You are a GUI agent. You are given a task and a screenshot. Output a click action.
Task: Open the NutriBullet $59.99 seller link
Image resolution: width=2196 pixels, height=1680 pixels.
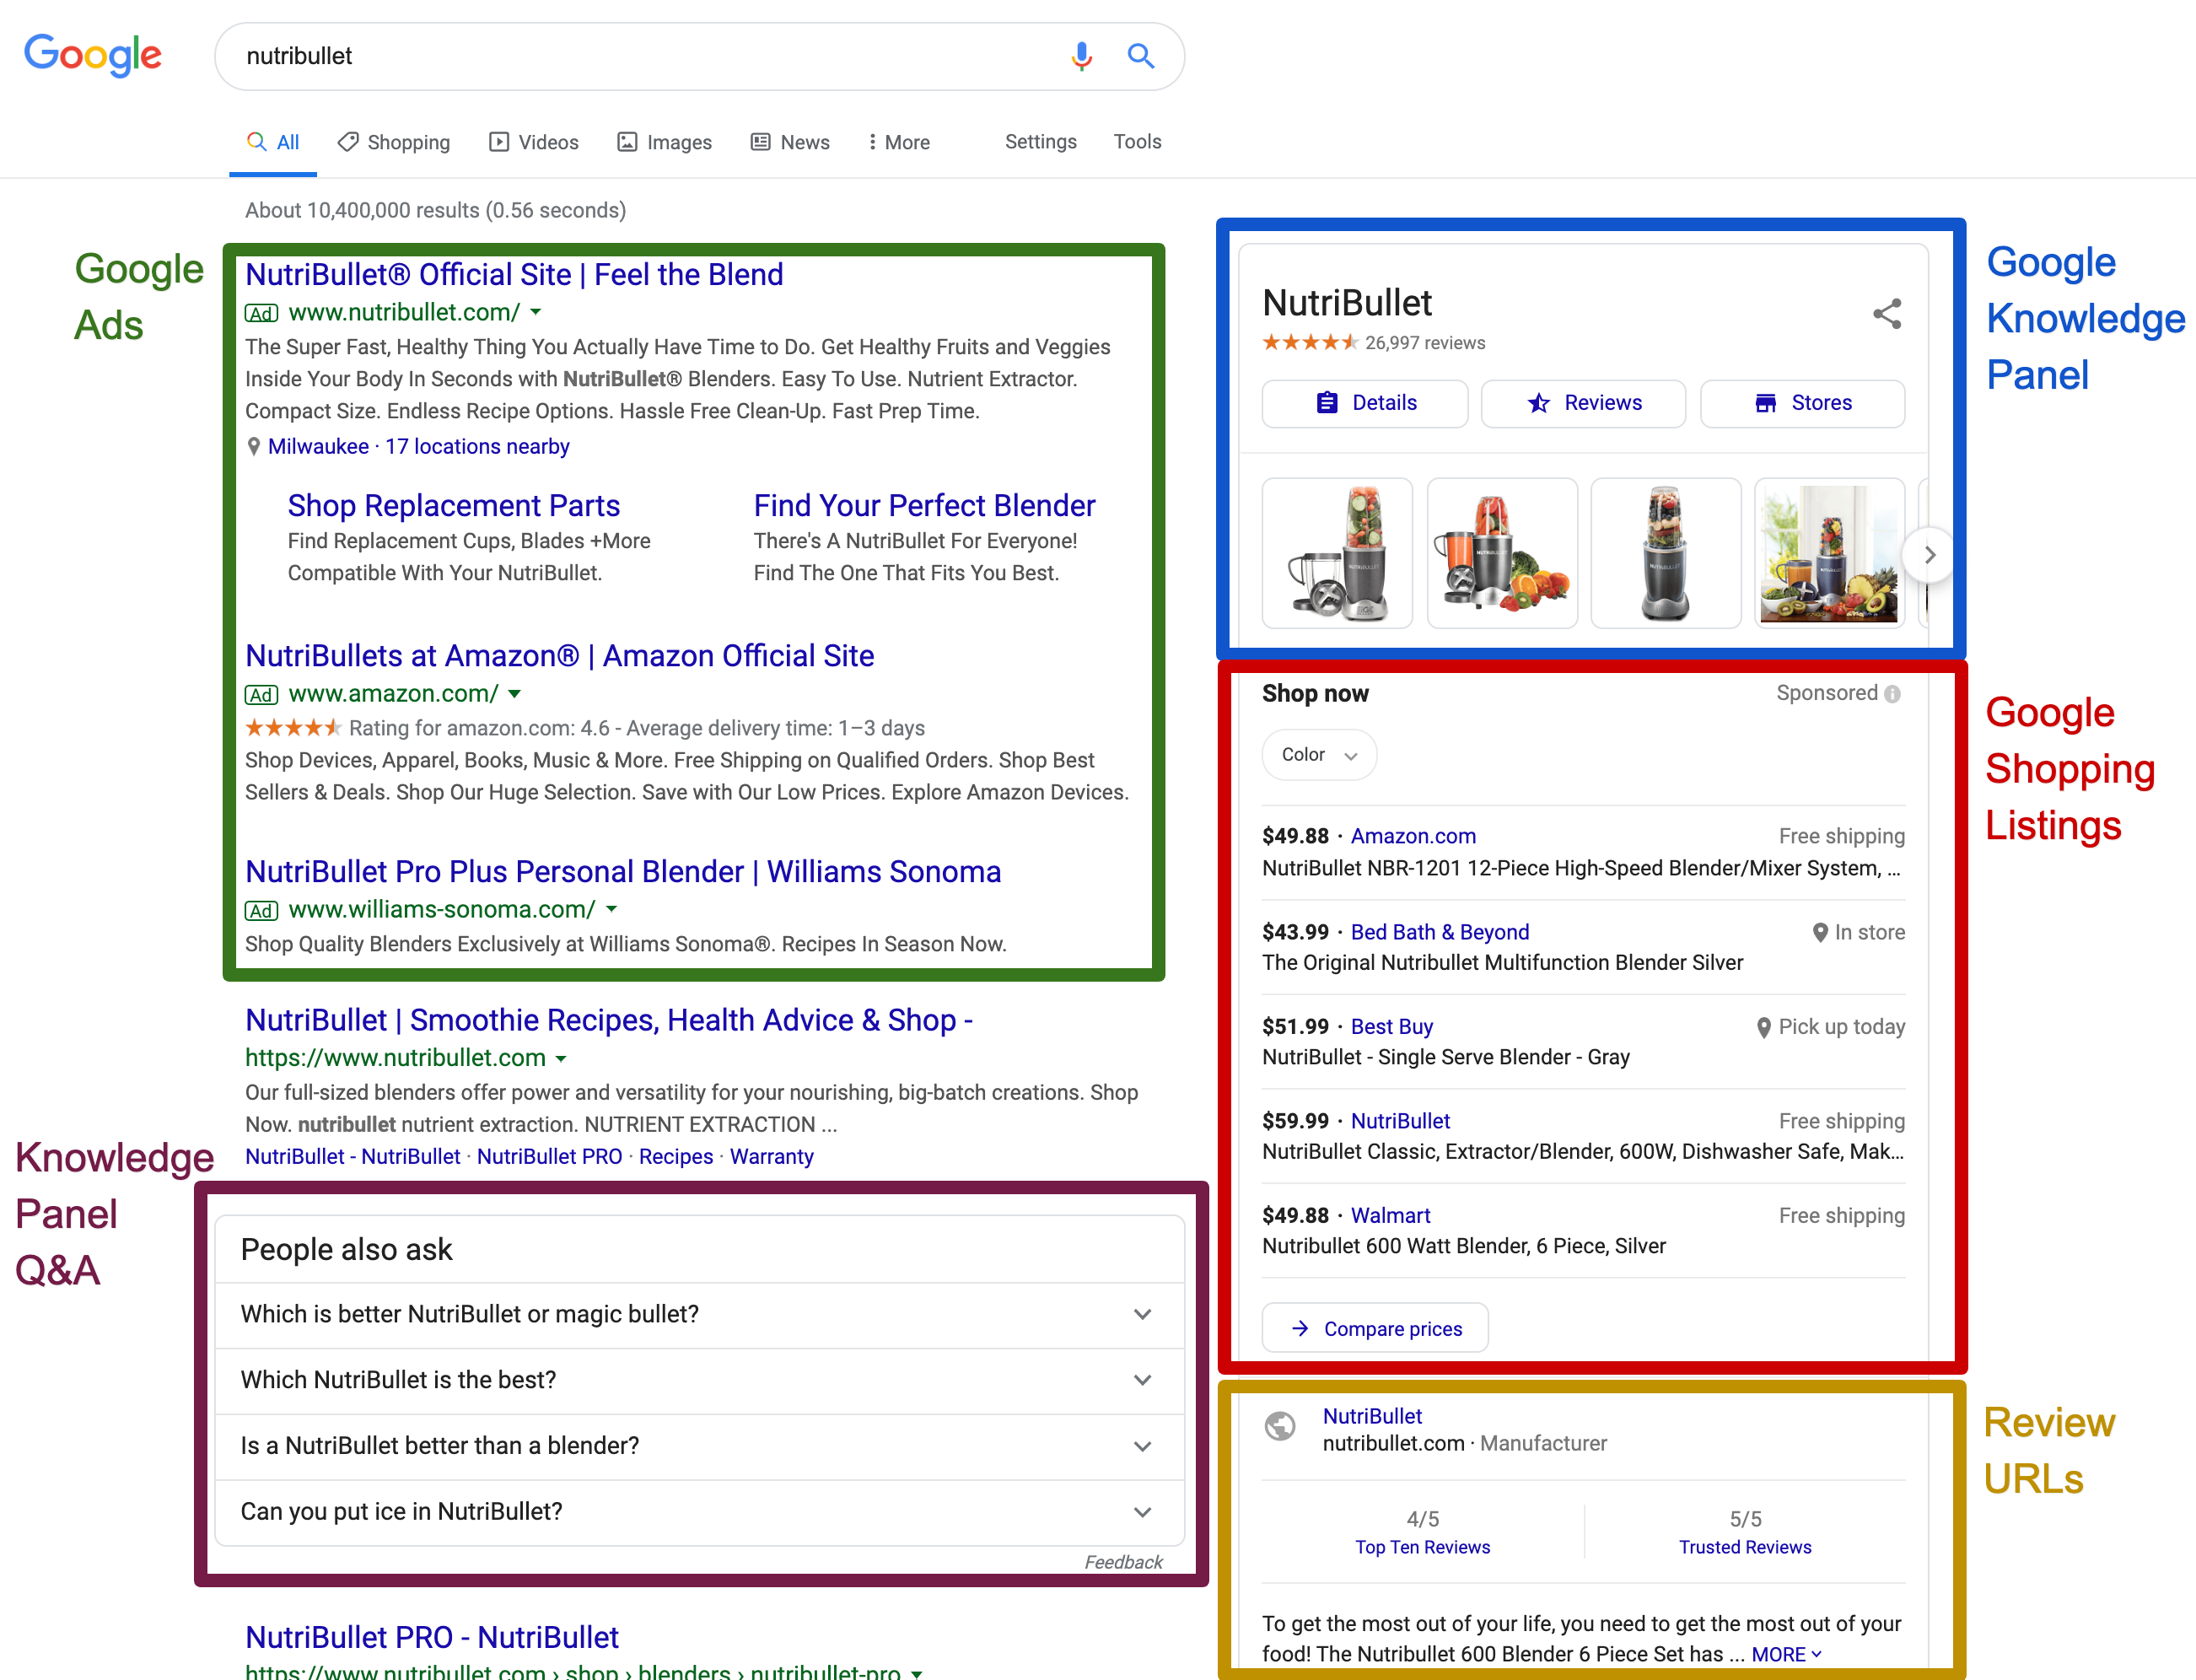(1400, 1121)
